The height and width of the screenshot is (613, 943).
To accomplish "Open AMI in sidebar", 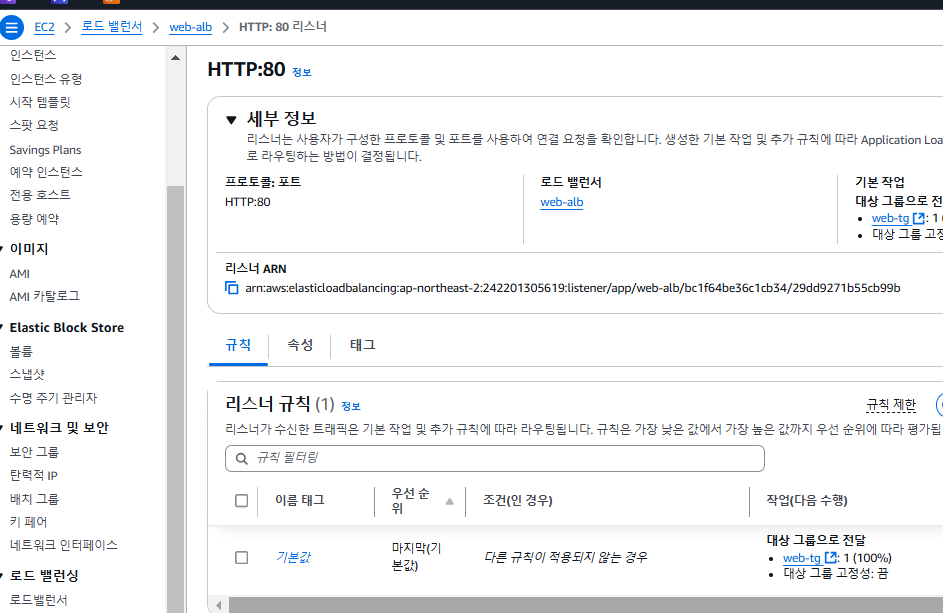I will click(20, 274).
